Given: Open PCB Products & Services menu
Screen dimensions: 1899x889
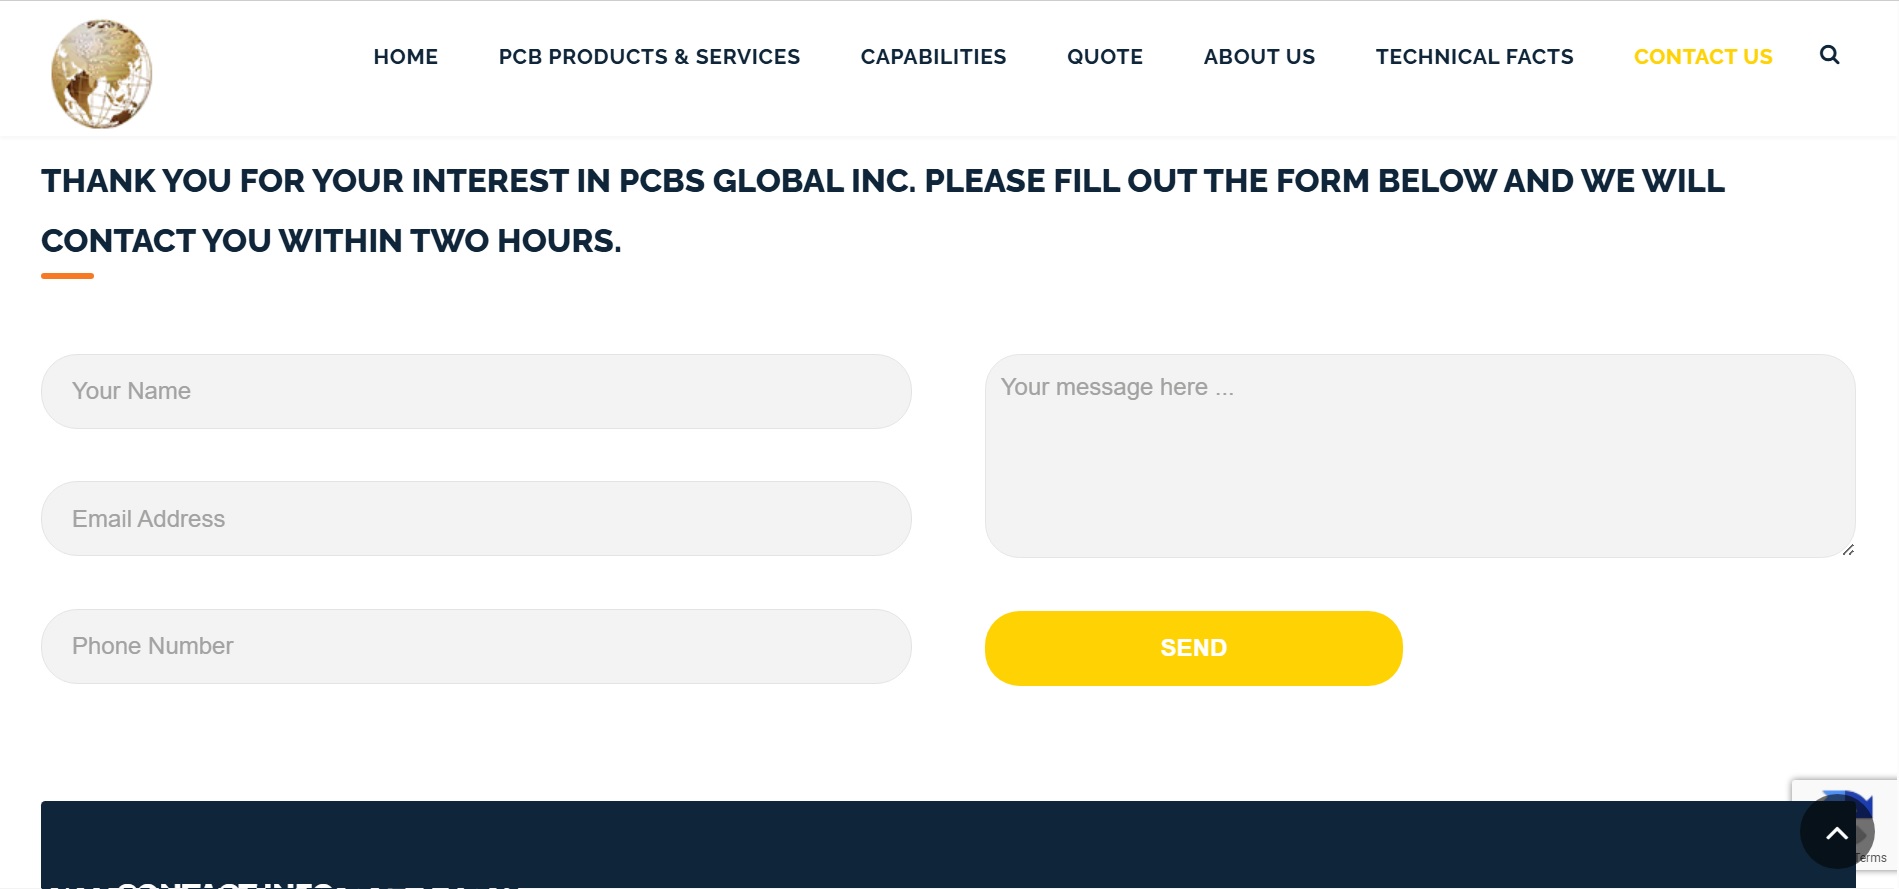Looking at the screenshot, I should 649,57.
